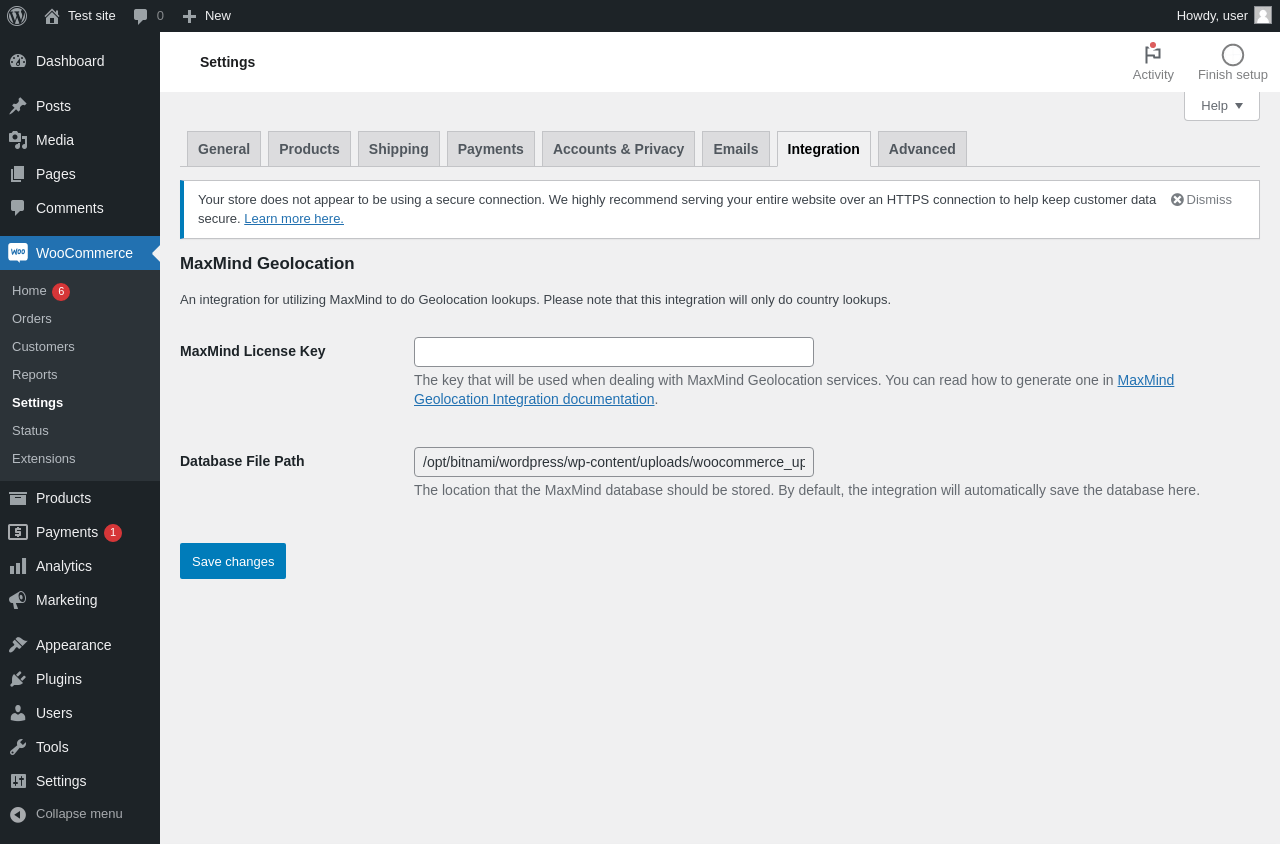Image resolution: width=1280 pixels, height=844 pixels.
Task: Click the Analytics bar chart icon
Action: (x=18, y=566)
